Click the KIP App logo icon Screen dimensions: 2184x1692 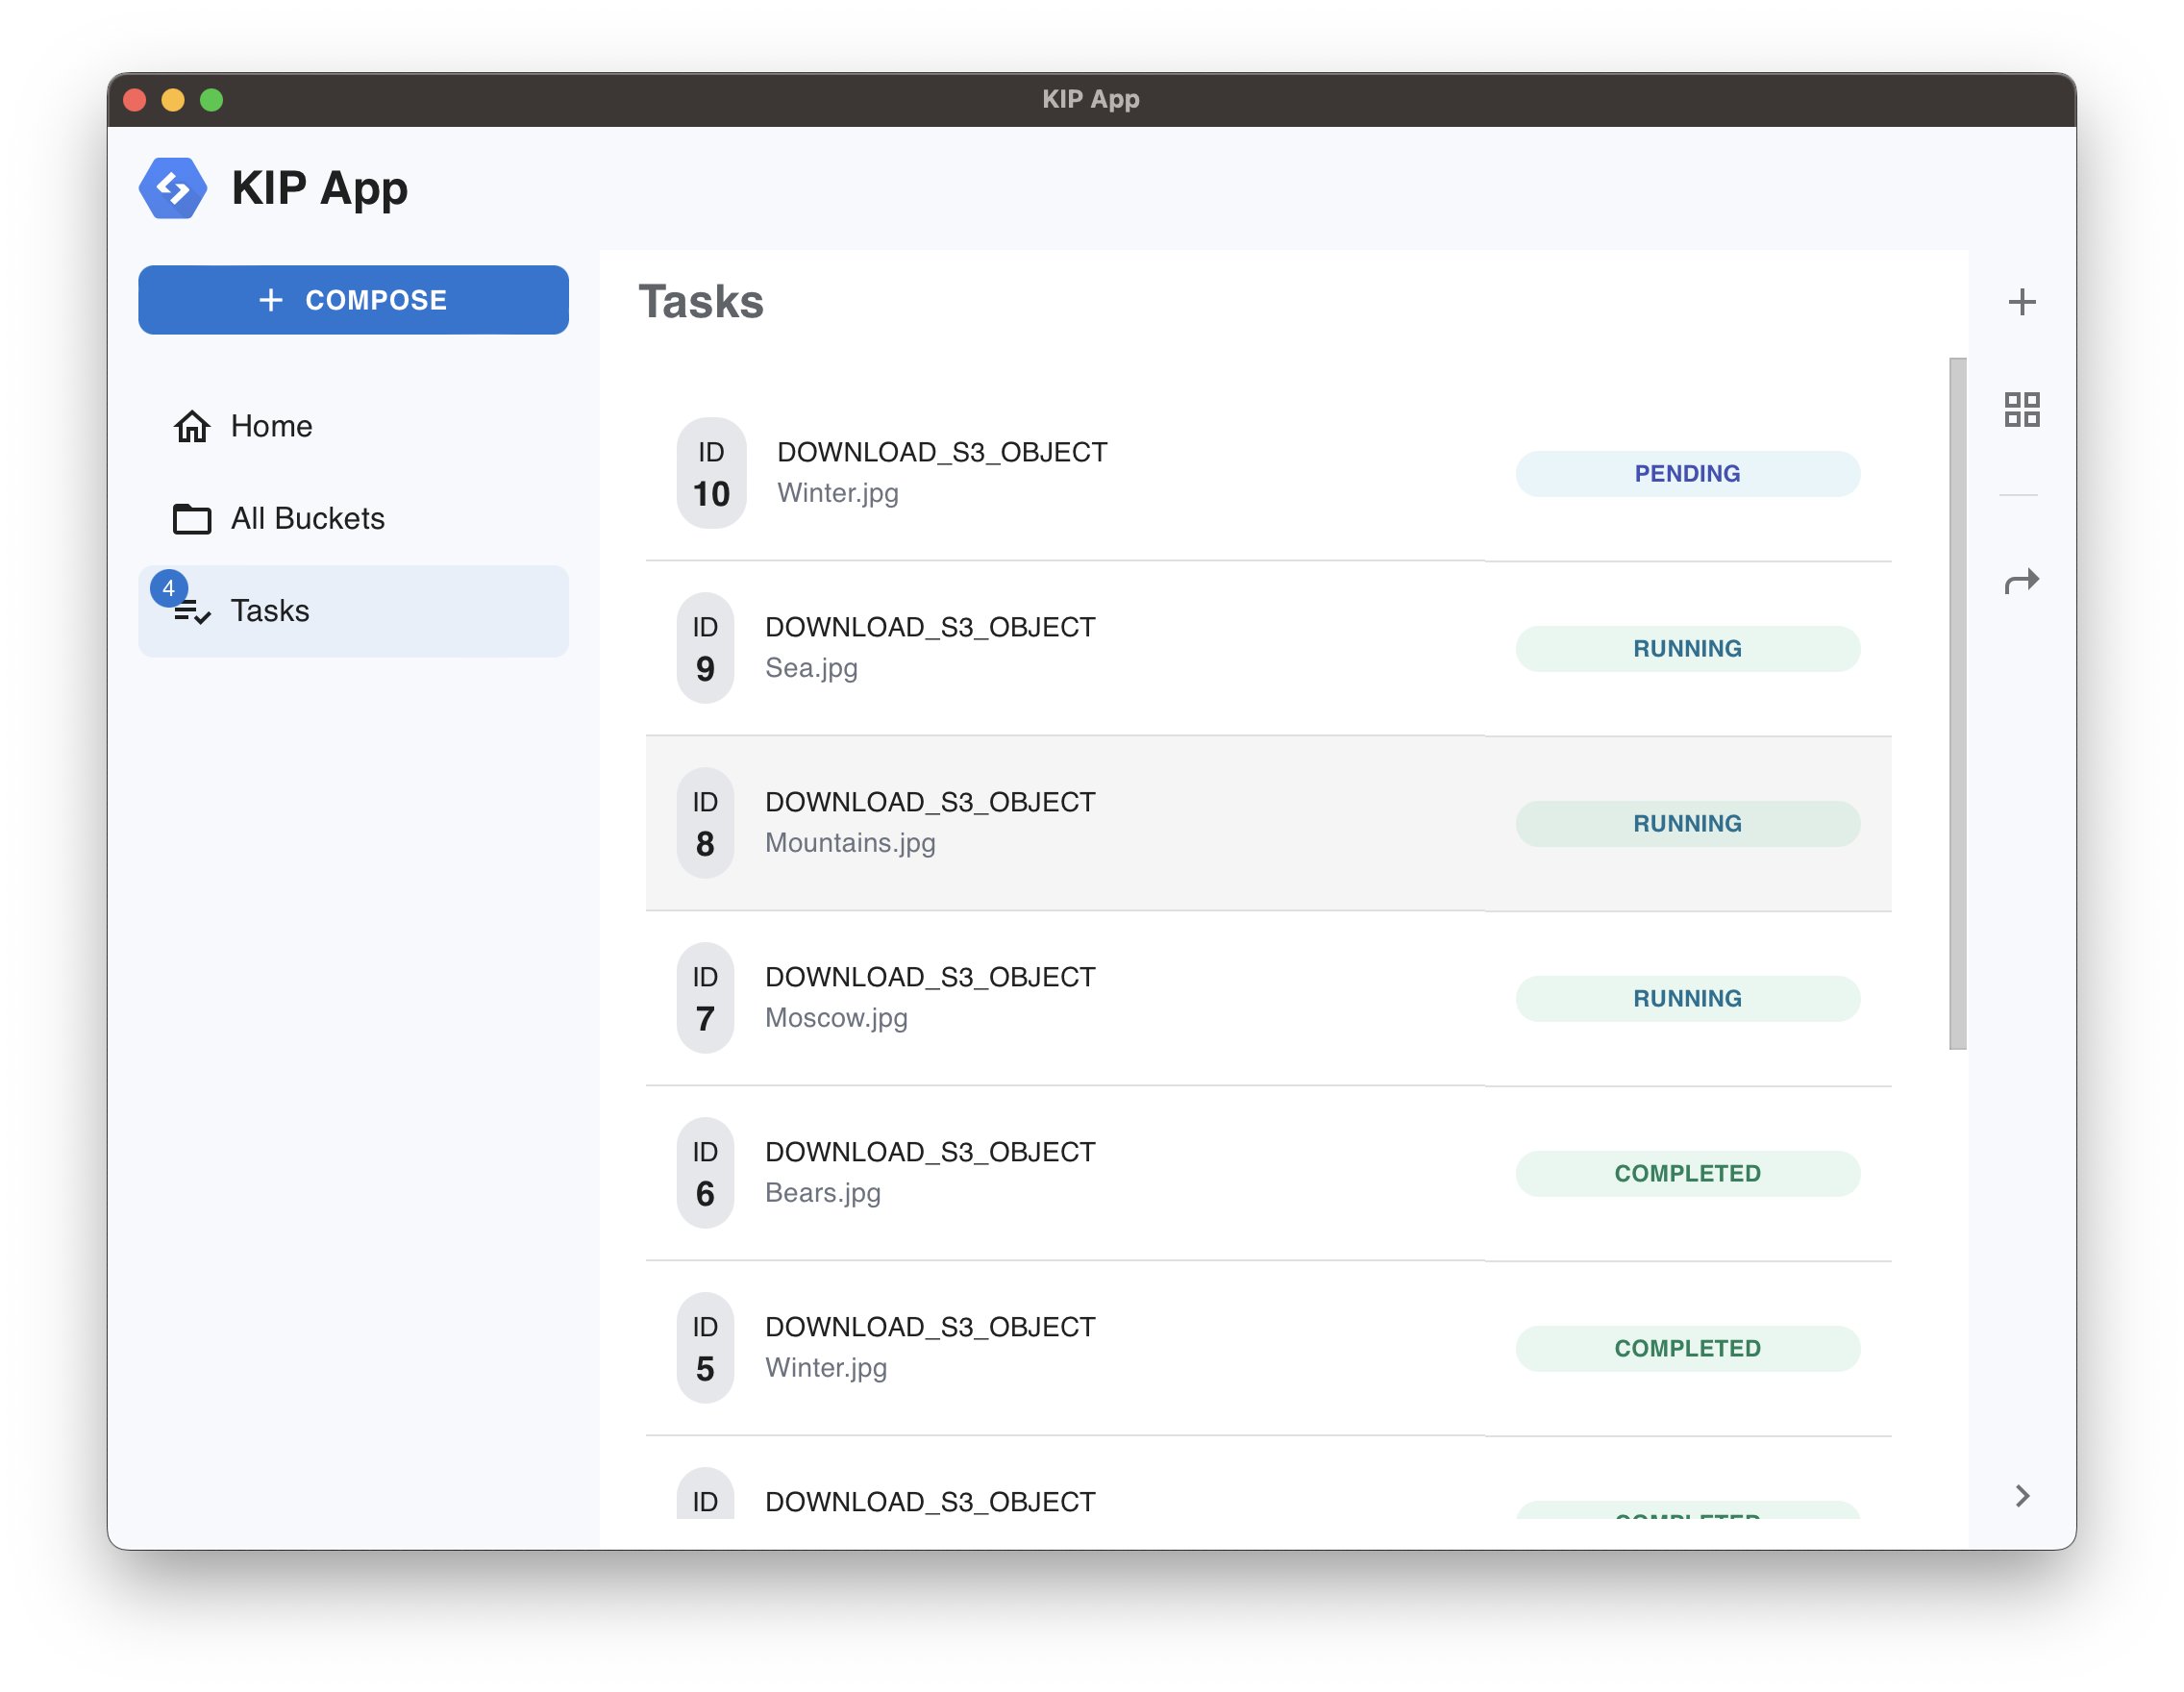173,188
